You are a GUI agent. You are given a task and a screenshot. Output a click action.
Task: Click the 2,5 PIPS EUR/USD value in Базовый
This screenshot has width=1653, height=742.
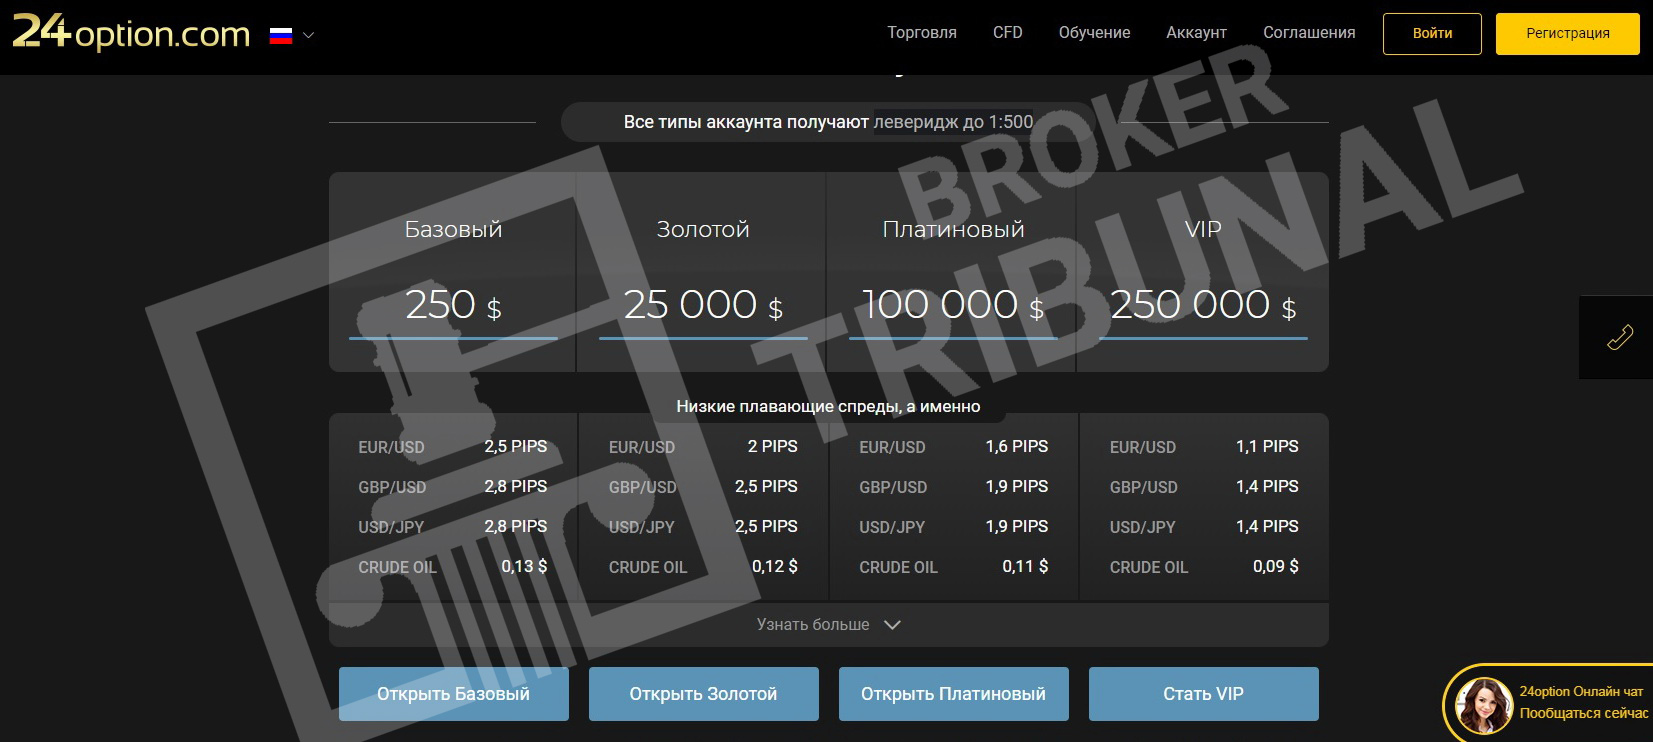pyautogui.click(x=515, y=446)
